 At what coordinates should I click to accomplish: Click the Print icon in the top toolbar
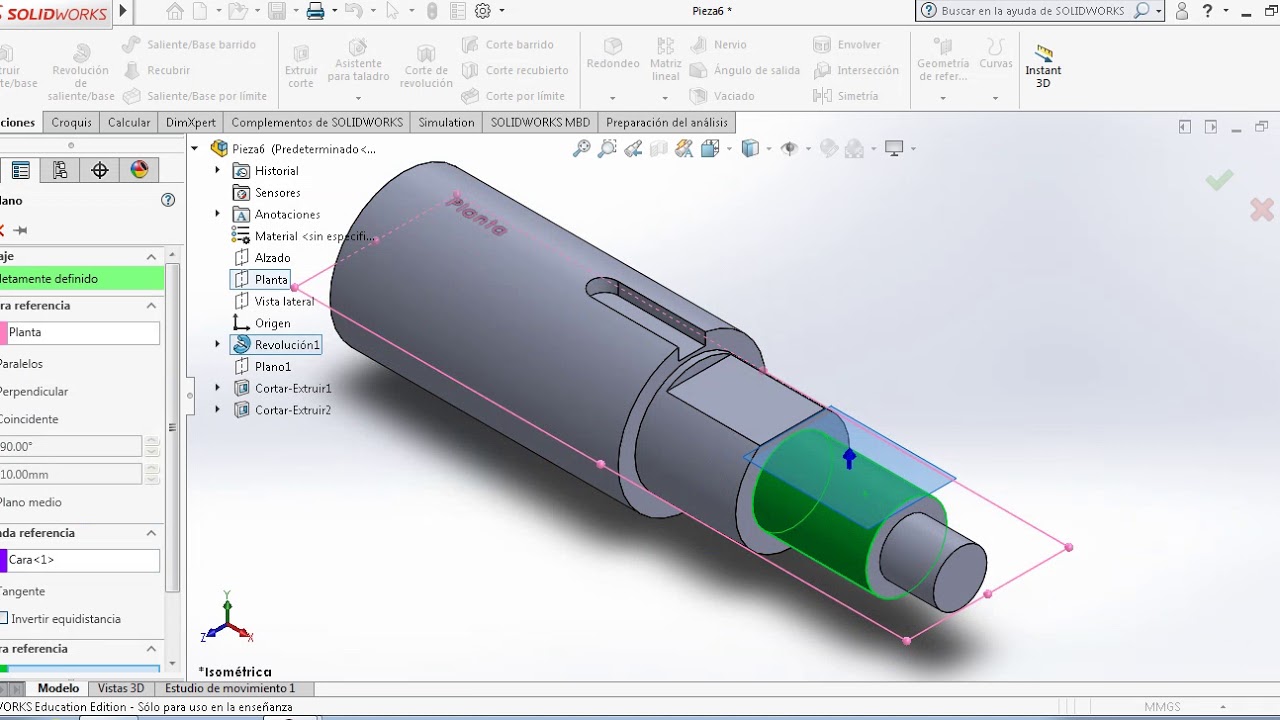point(315,11)
